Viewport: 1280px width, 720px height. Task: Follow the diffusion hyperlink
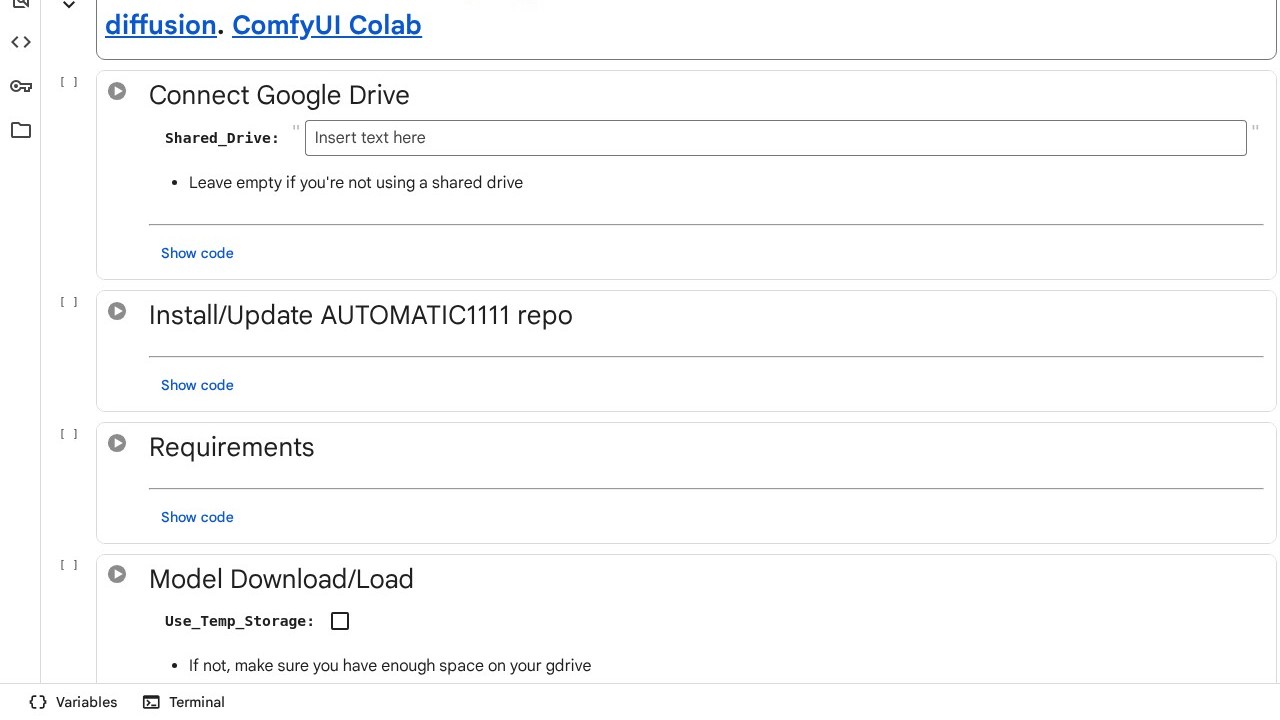tap(160, 25)
